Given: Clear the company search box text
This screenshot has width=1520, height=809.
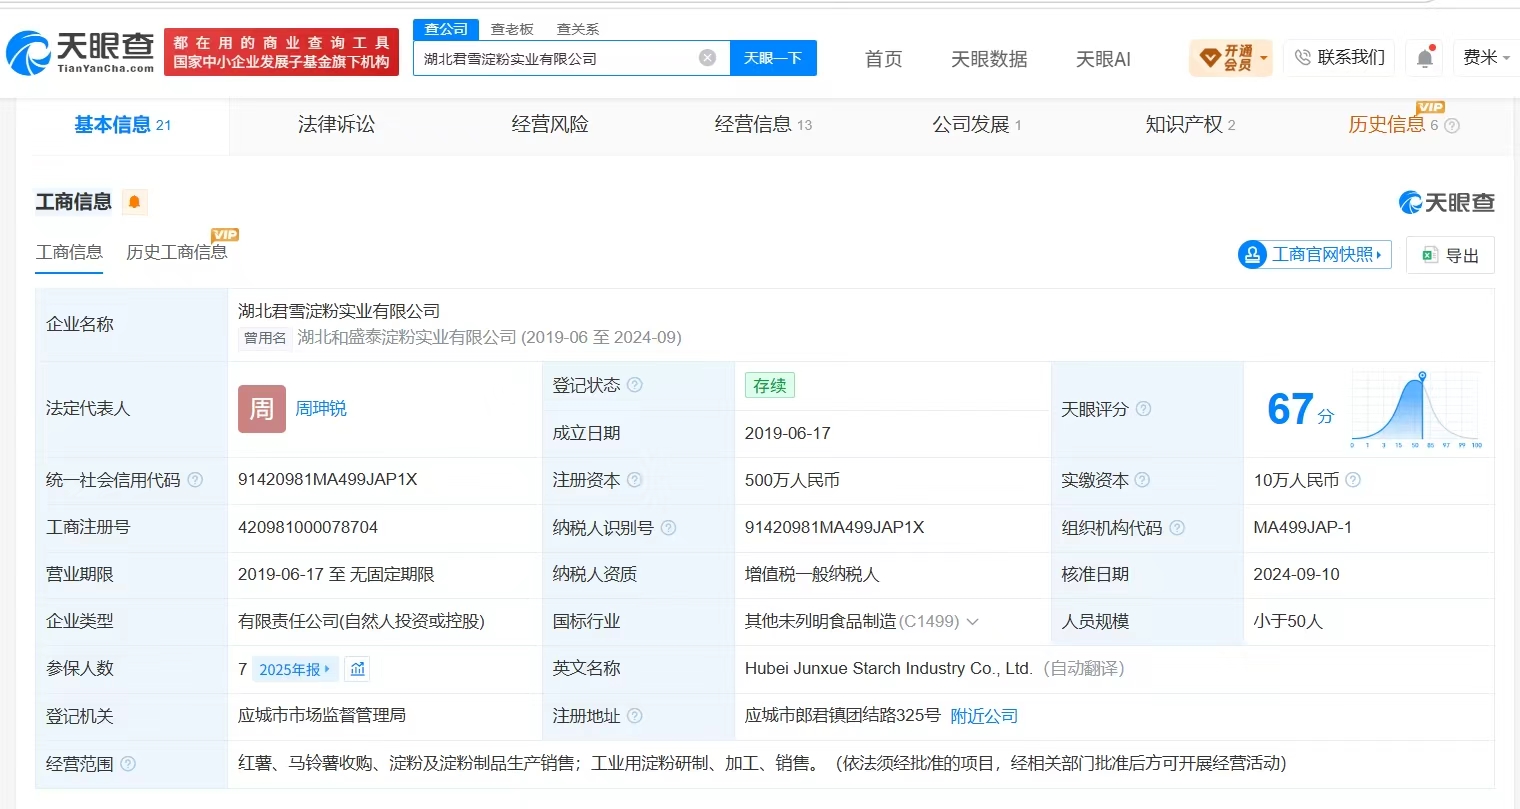Looking at the screenshot, I should point(707,58).
